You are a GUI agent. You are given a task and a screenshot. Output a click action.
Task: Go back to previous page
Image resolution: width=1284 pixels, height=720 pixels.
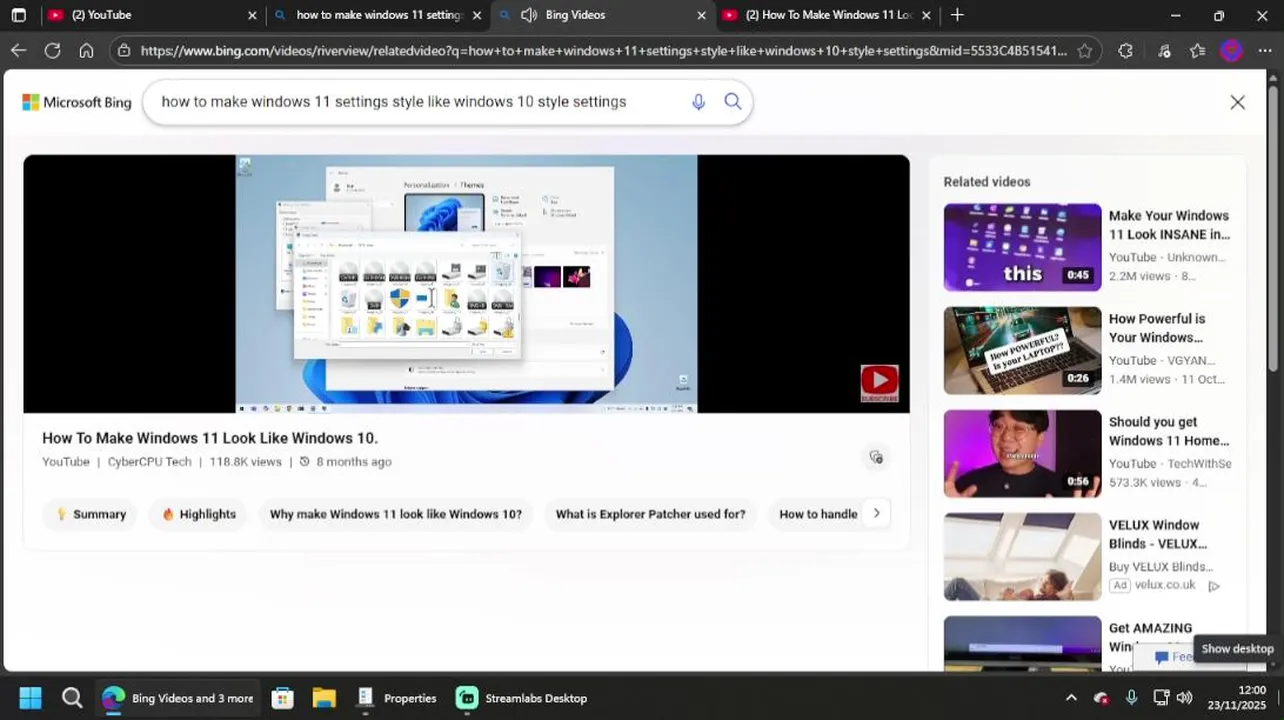[x=18, y=50]
